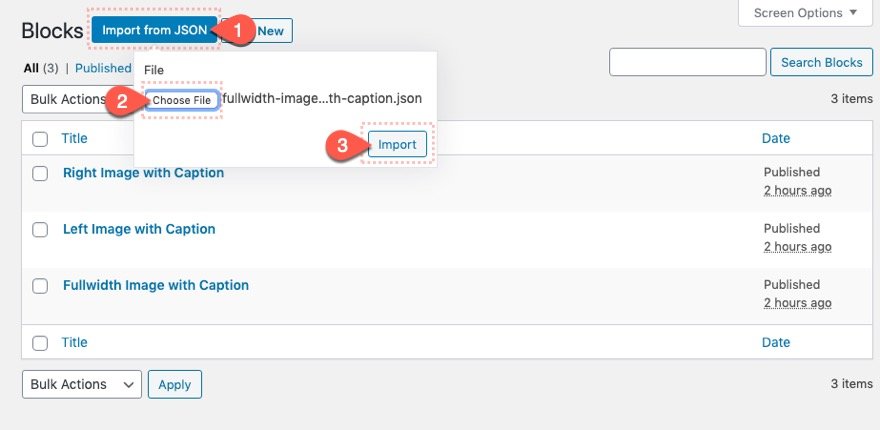Click the Import button in popup
880x430 pixels.
coord(397,144)
